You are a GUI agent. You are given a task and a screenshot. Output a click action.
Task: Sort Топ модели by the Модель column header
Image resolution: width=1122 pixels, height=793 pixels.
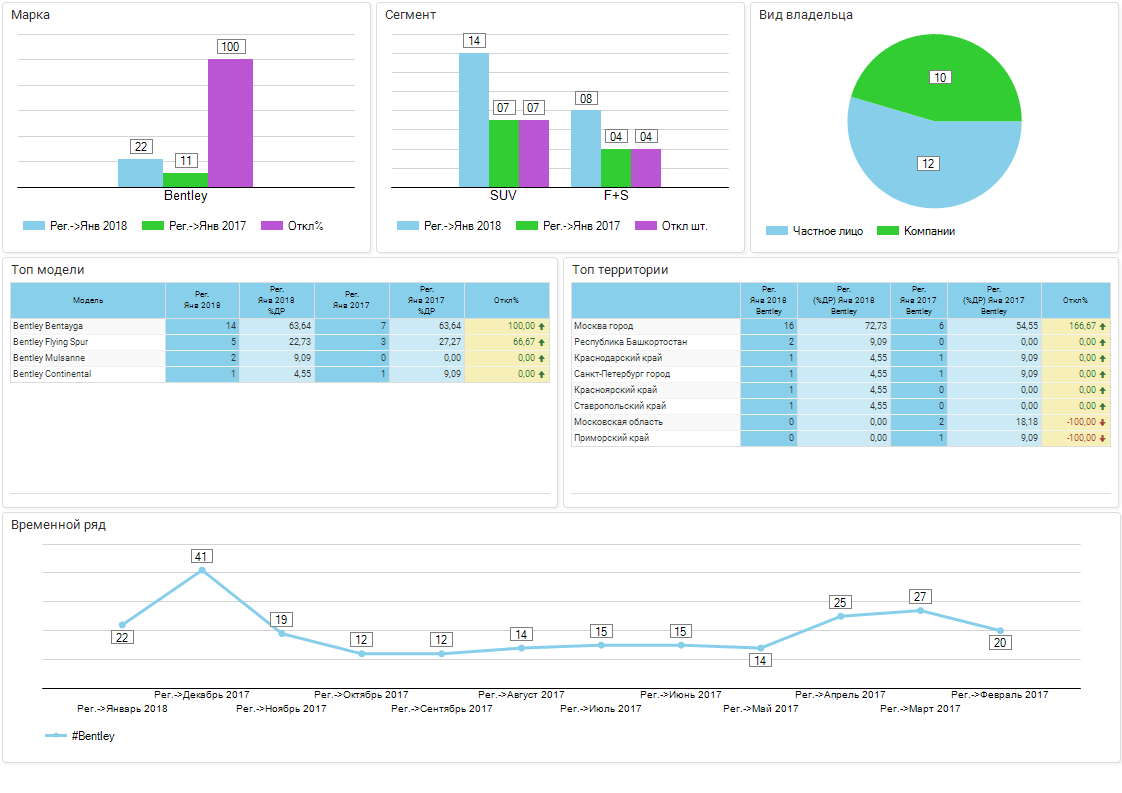point(88,301)
